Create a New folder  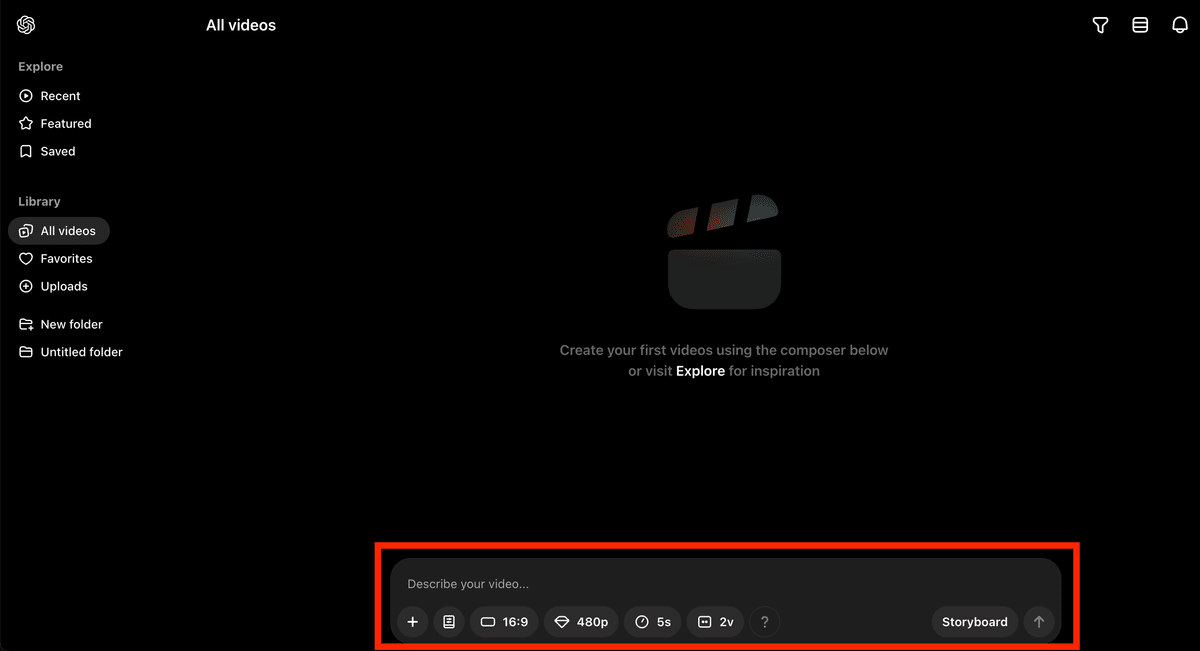(61, 325)
